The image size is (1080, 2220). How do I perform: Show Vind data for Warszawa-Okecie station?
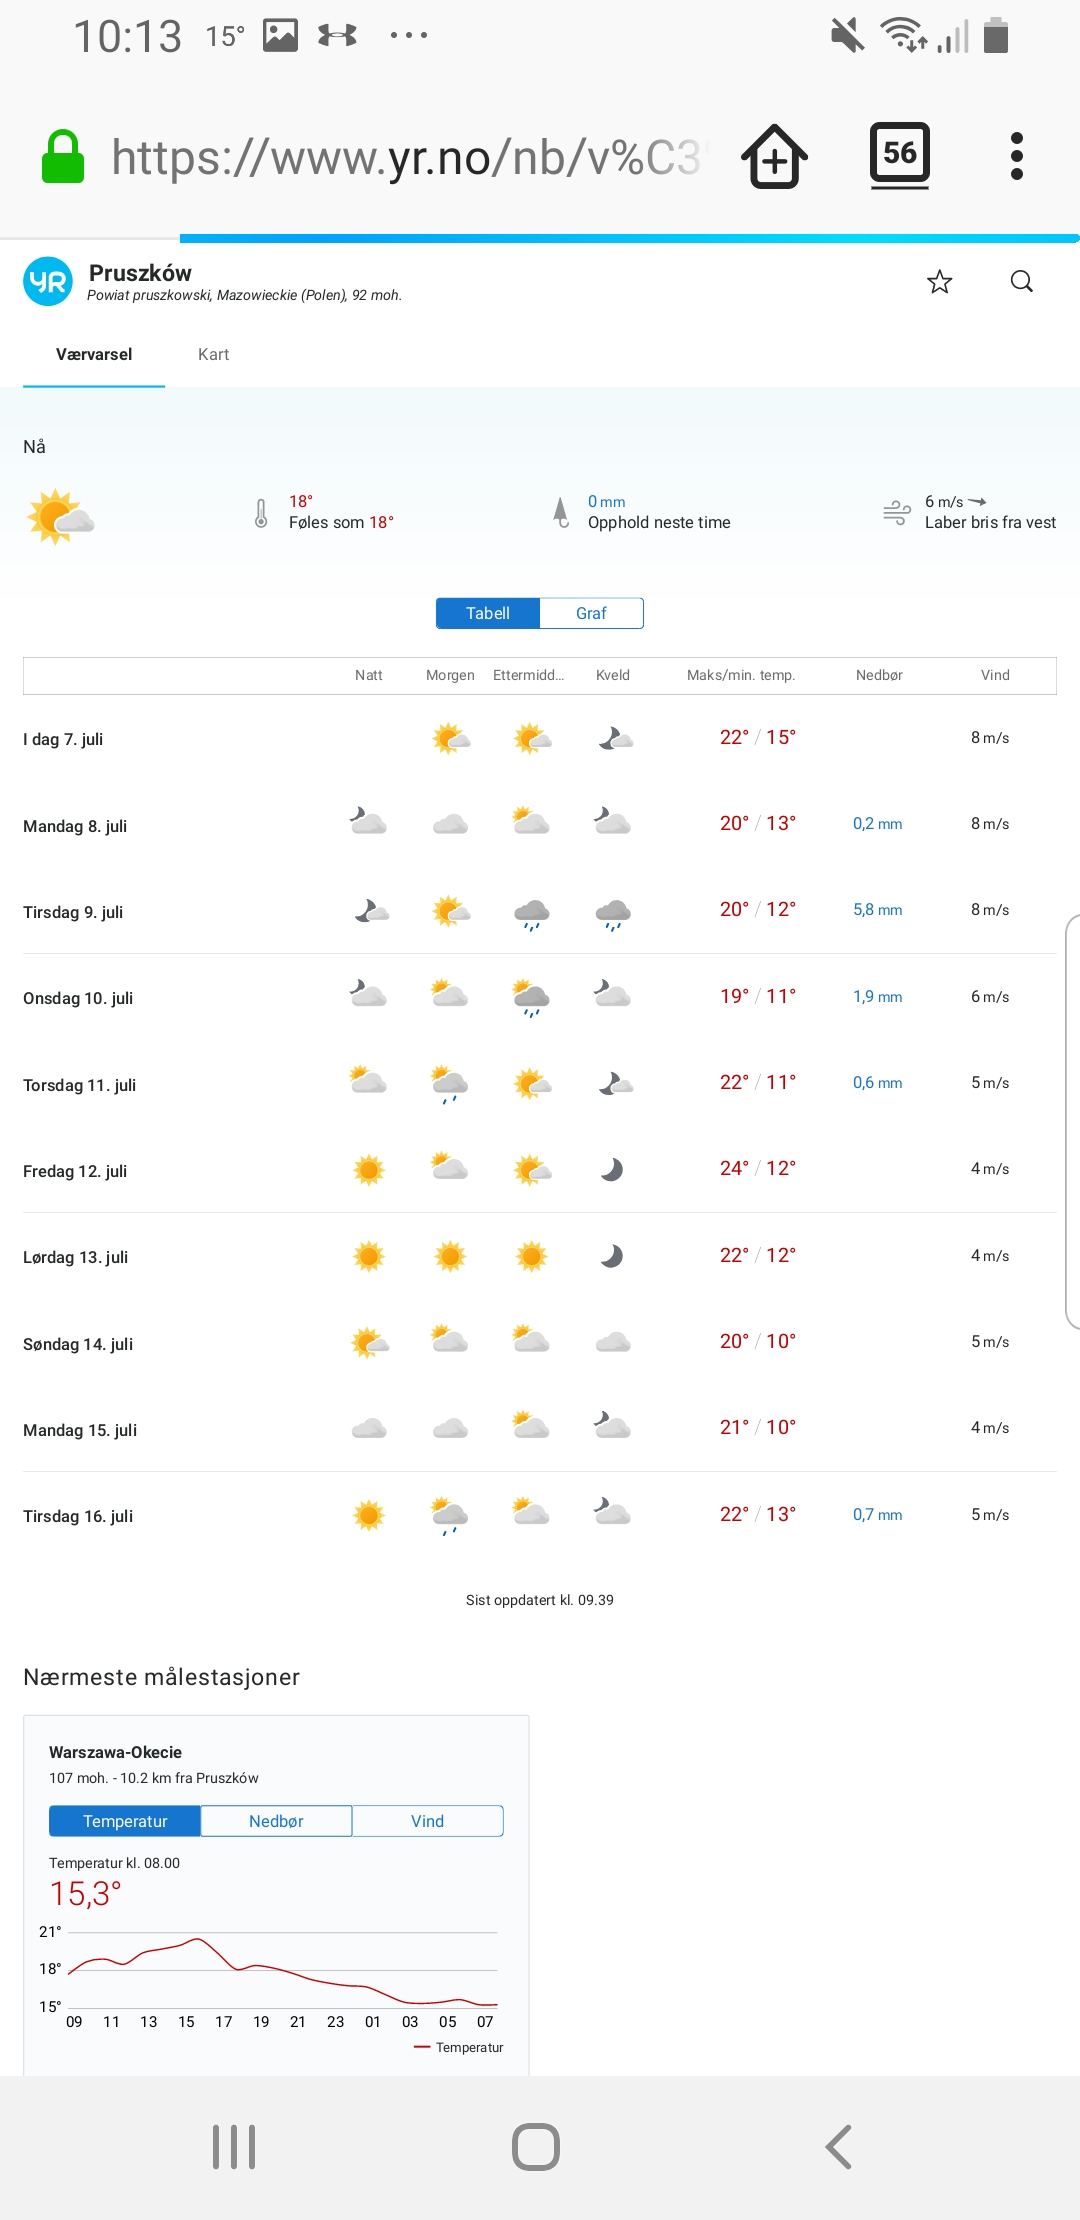click(427, 1821)
